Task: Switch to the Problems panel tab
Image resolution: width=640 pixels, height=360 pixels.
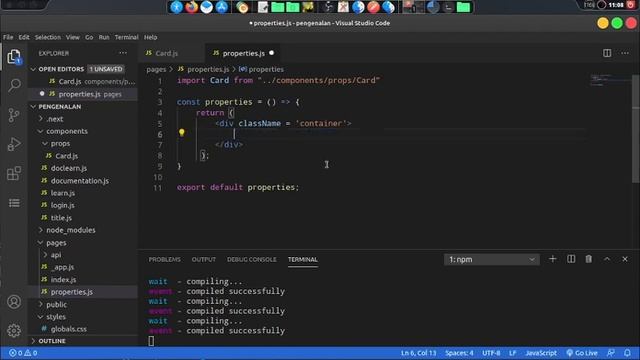Action: (x=164, y=259)
